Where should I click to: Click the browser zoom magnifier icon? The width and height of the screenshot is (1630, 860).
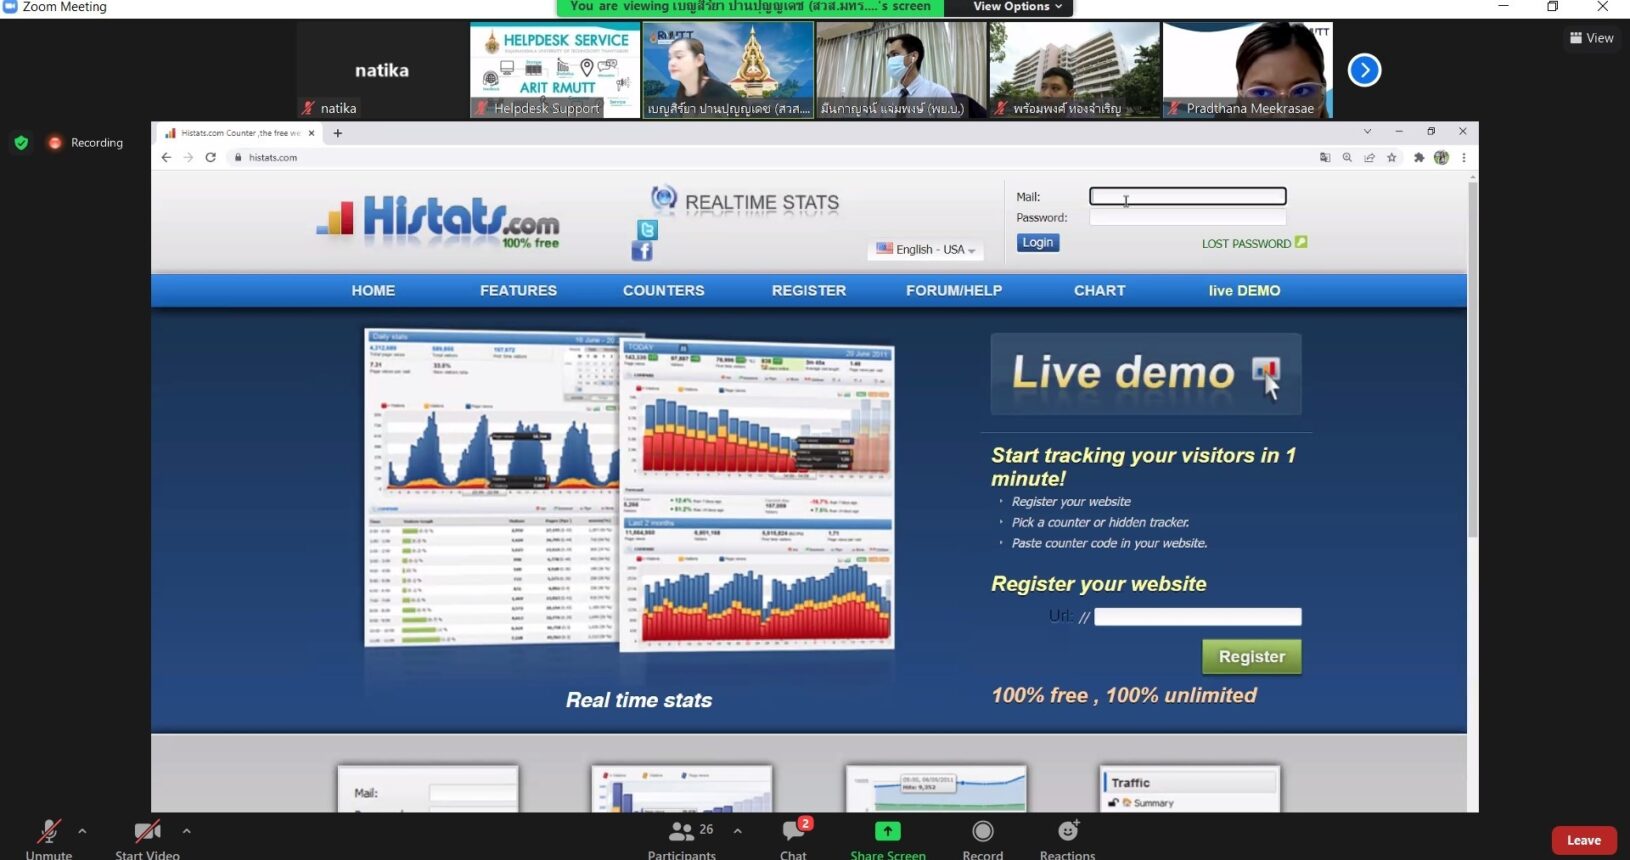tap(1347, 157)
